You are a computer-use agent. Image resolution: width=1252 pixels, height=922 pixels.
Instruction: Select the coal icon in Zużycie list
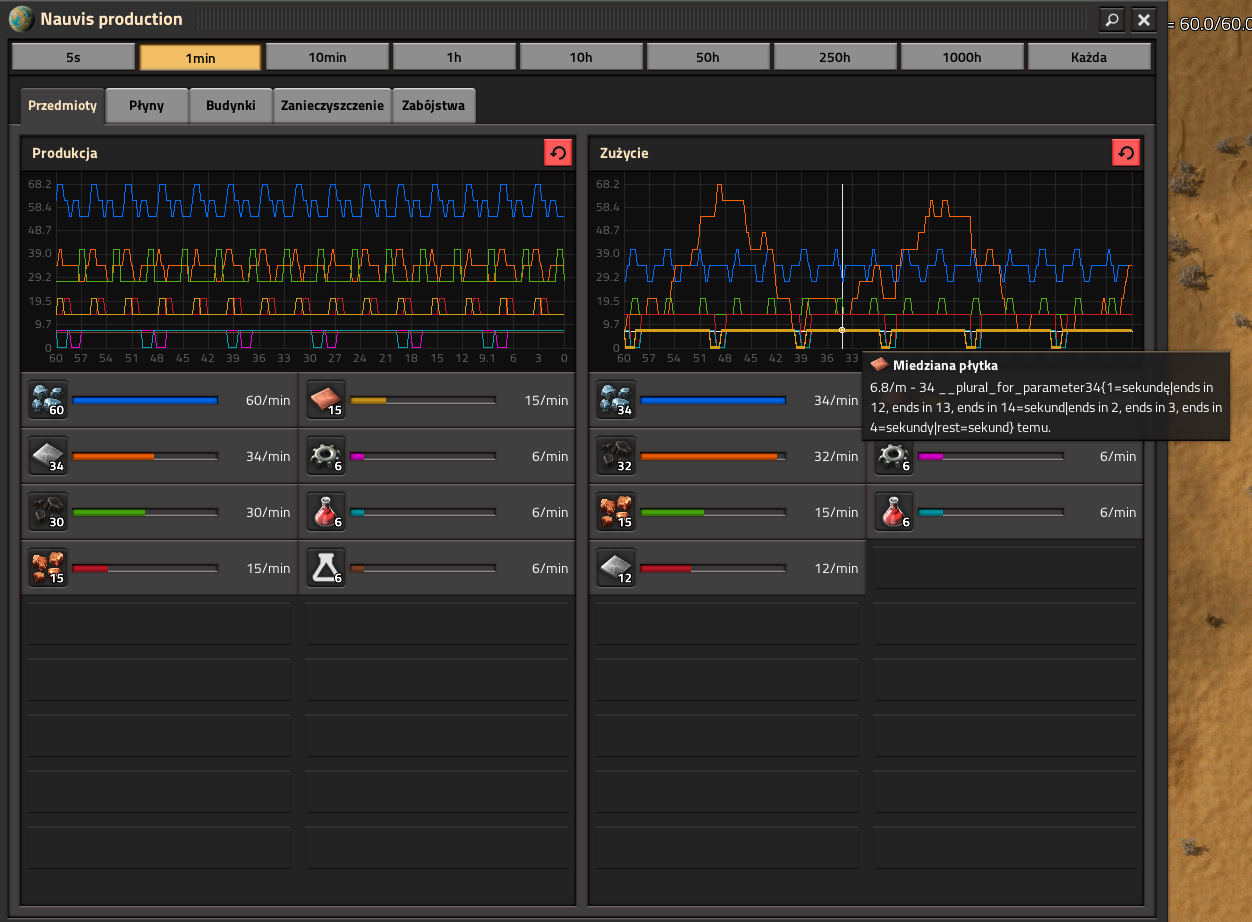(x=616, y=456)
